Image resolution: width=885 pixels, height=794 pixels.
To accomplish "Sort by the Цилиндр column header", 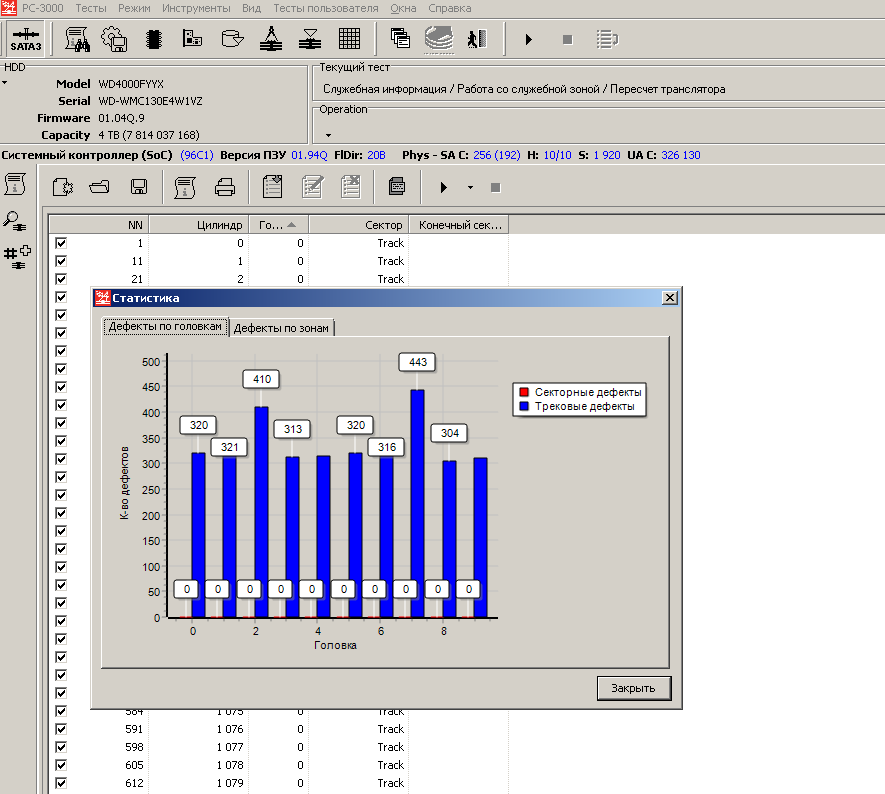I will click(x=198, y=225).
